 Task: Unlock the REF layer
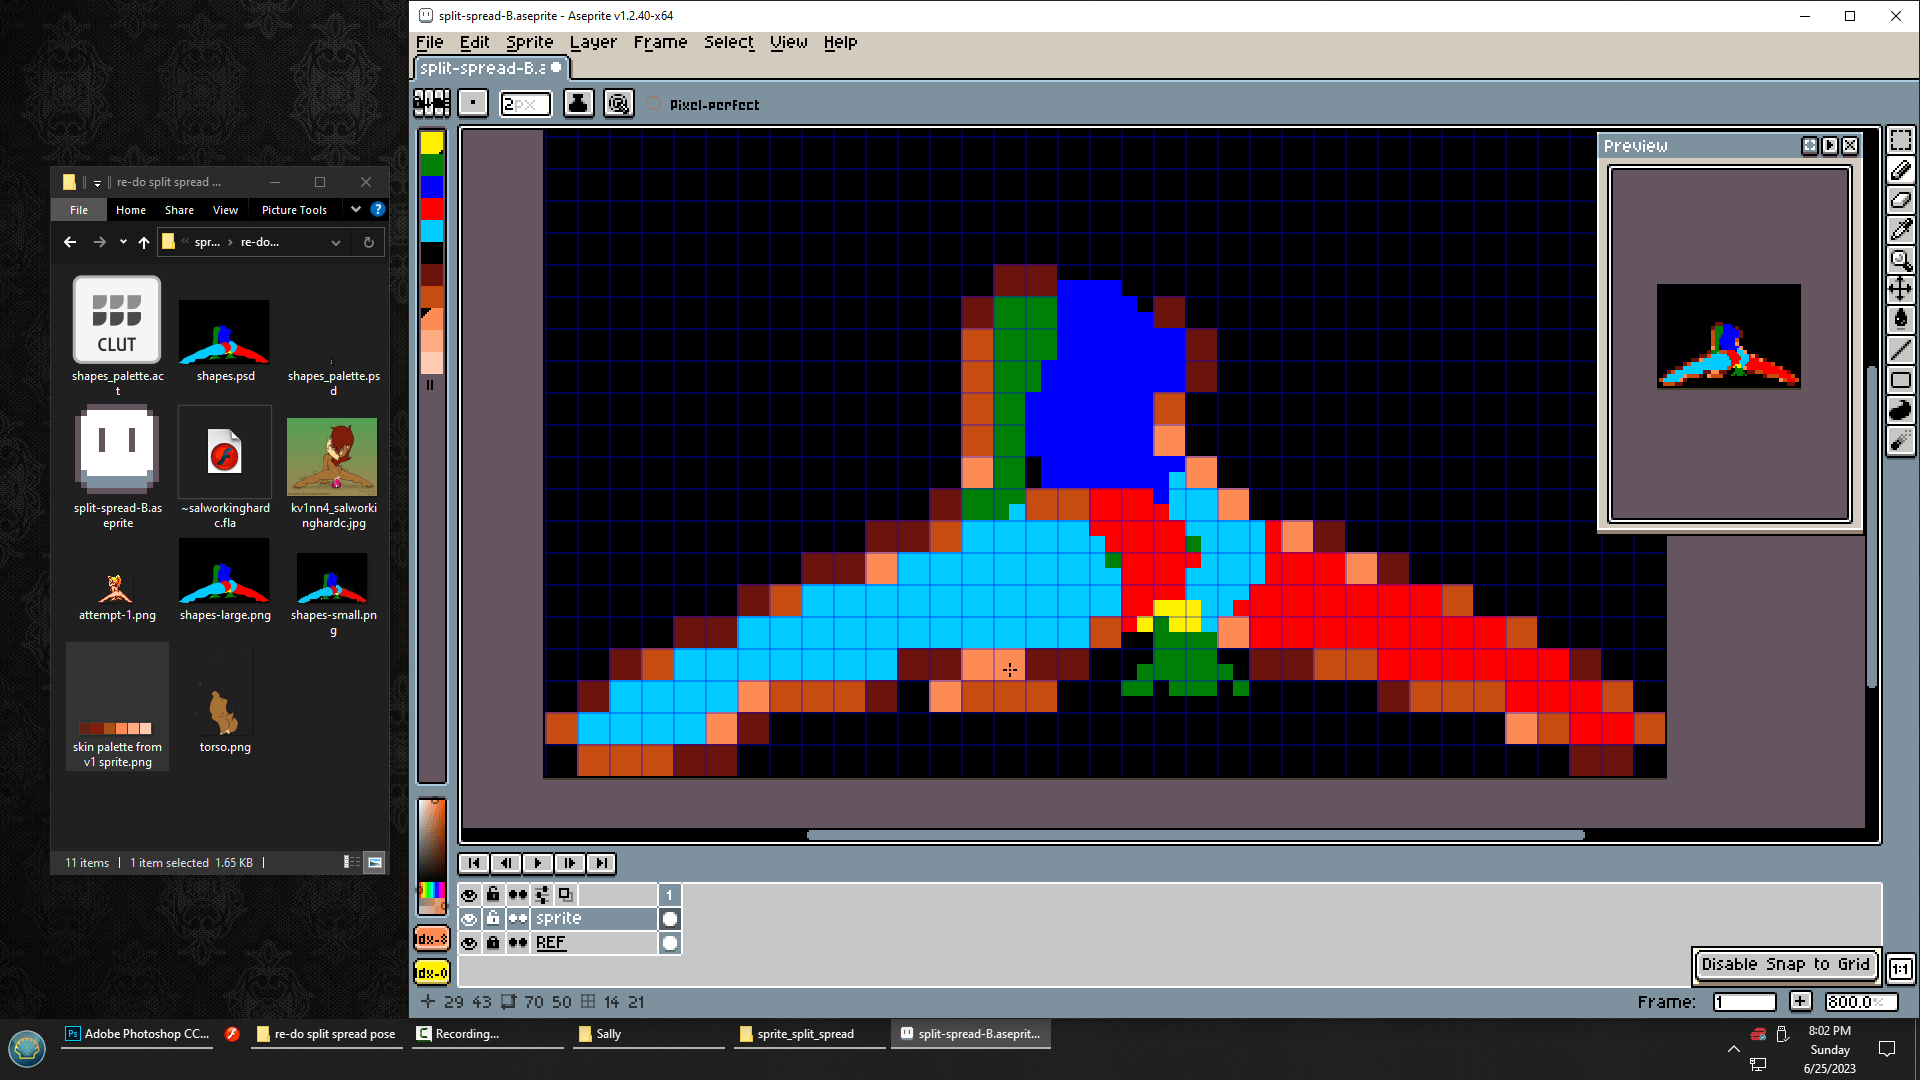pos(493,942)
